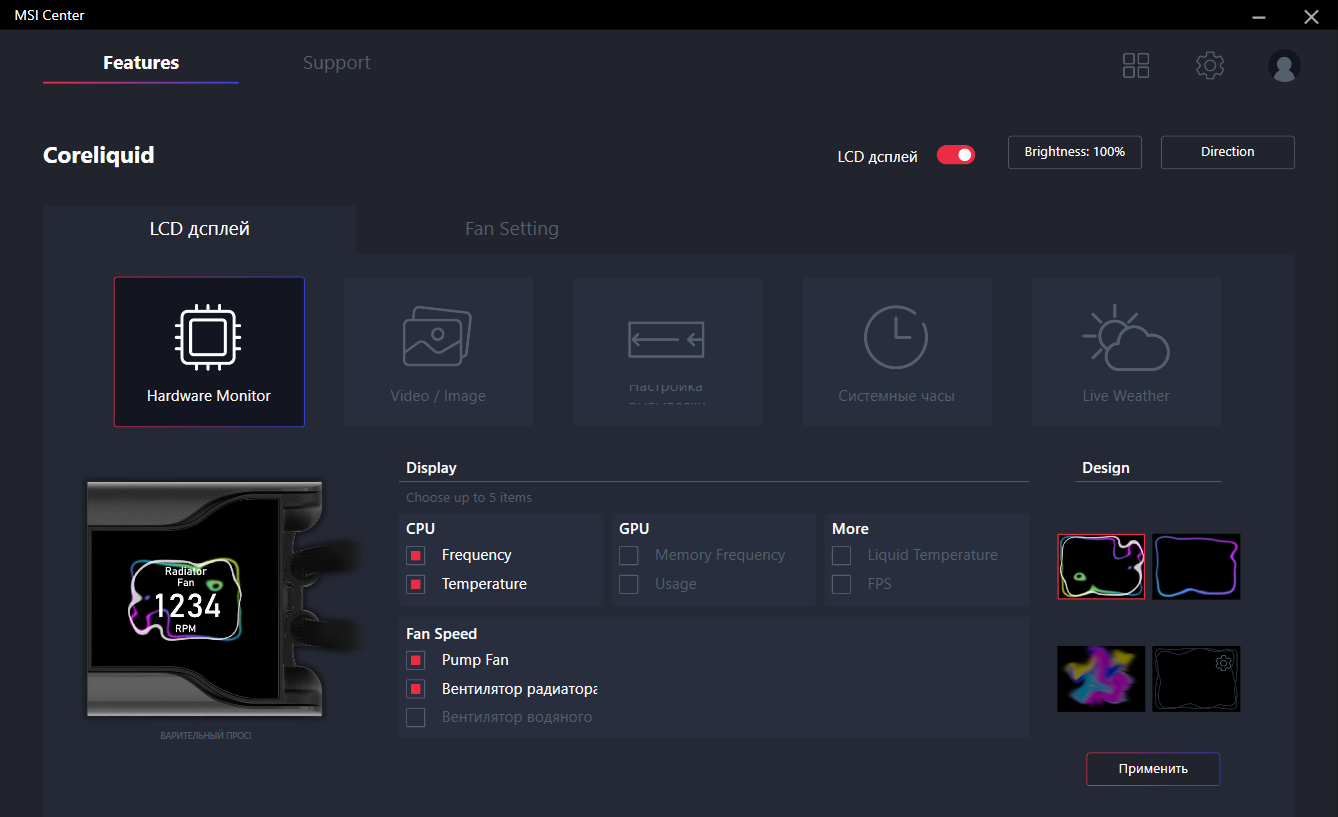Image resolution: width=1338 pixels, height=817 pixels.
Task: Uncheck the CPU Temperature checkbox
Action: pos(416,584)
